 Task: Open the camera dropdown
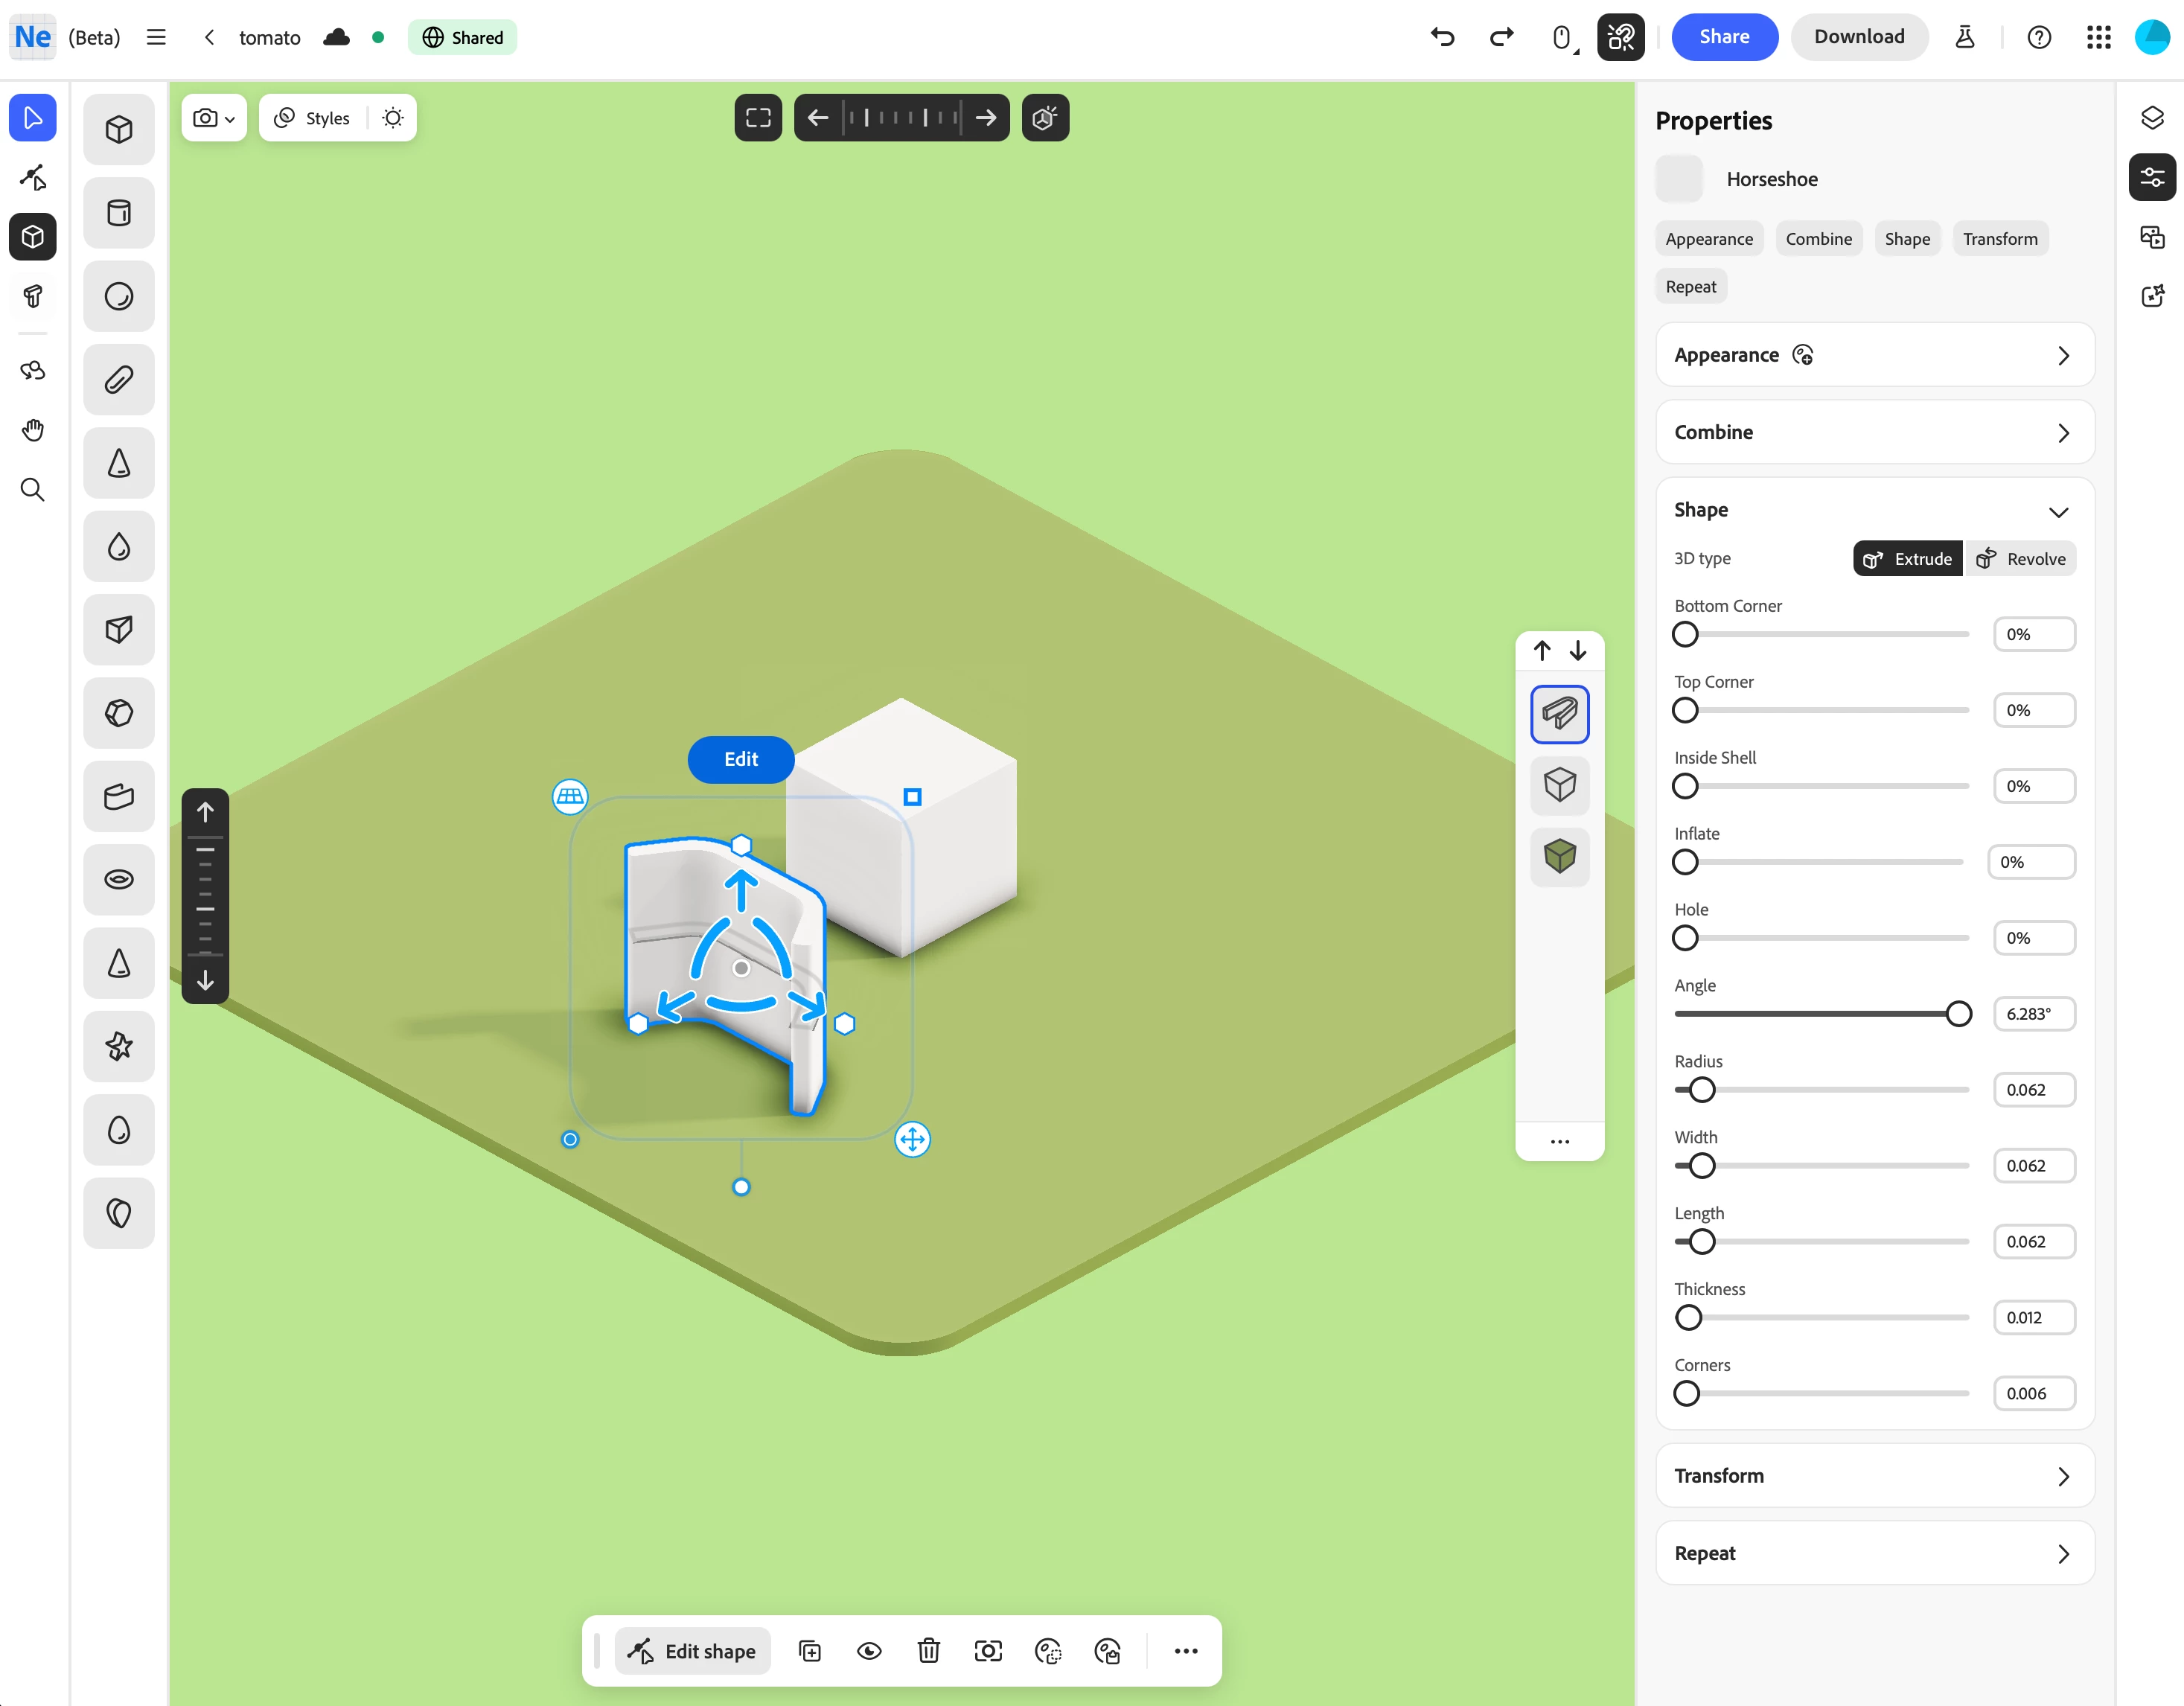(x=213, y=118)
